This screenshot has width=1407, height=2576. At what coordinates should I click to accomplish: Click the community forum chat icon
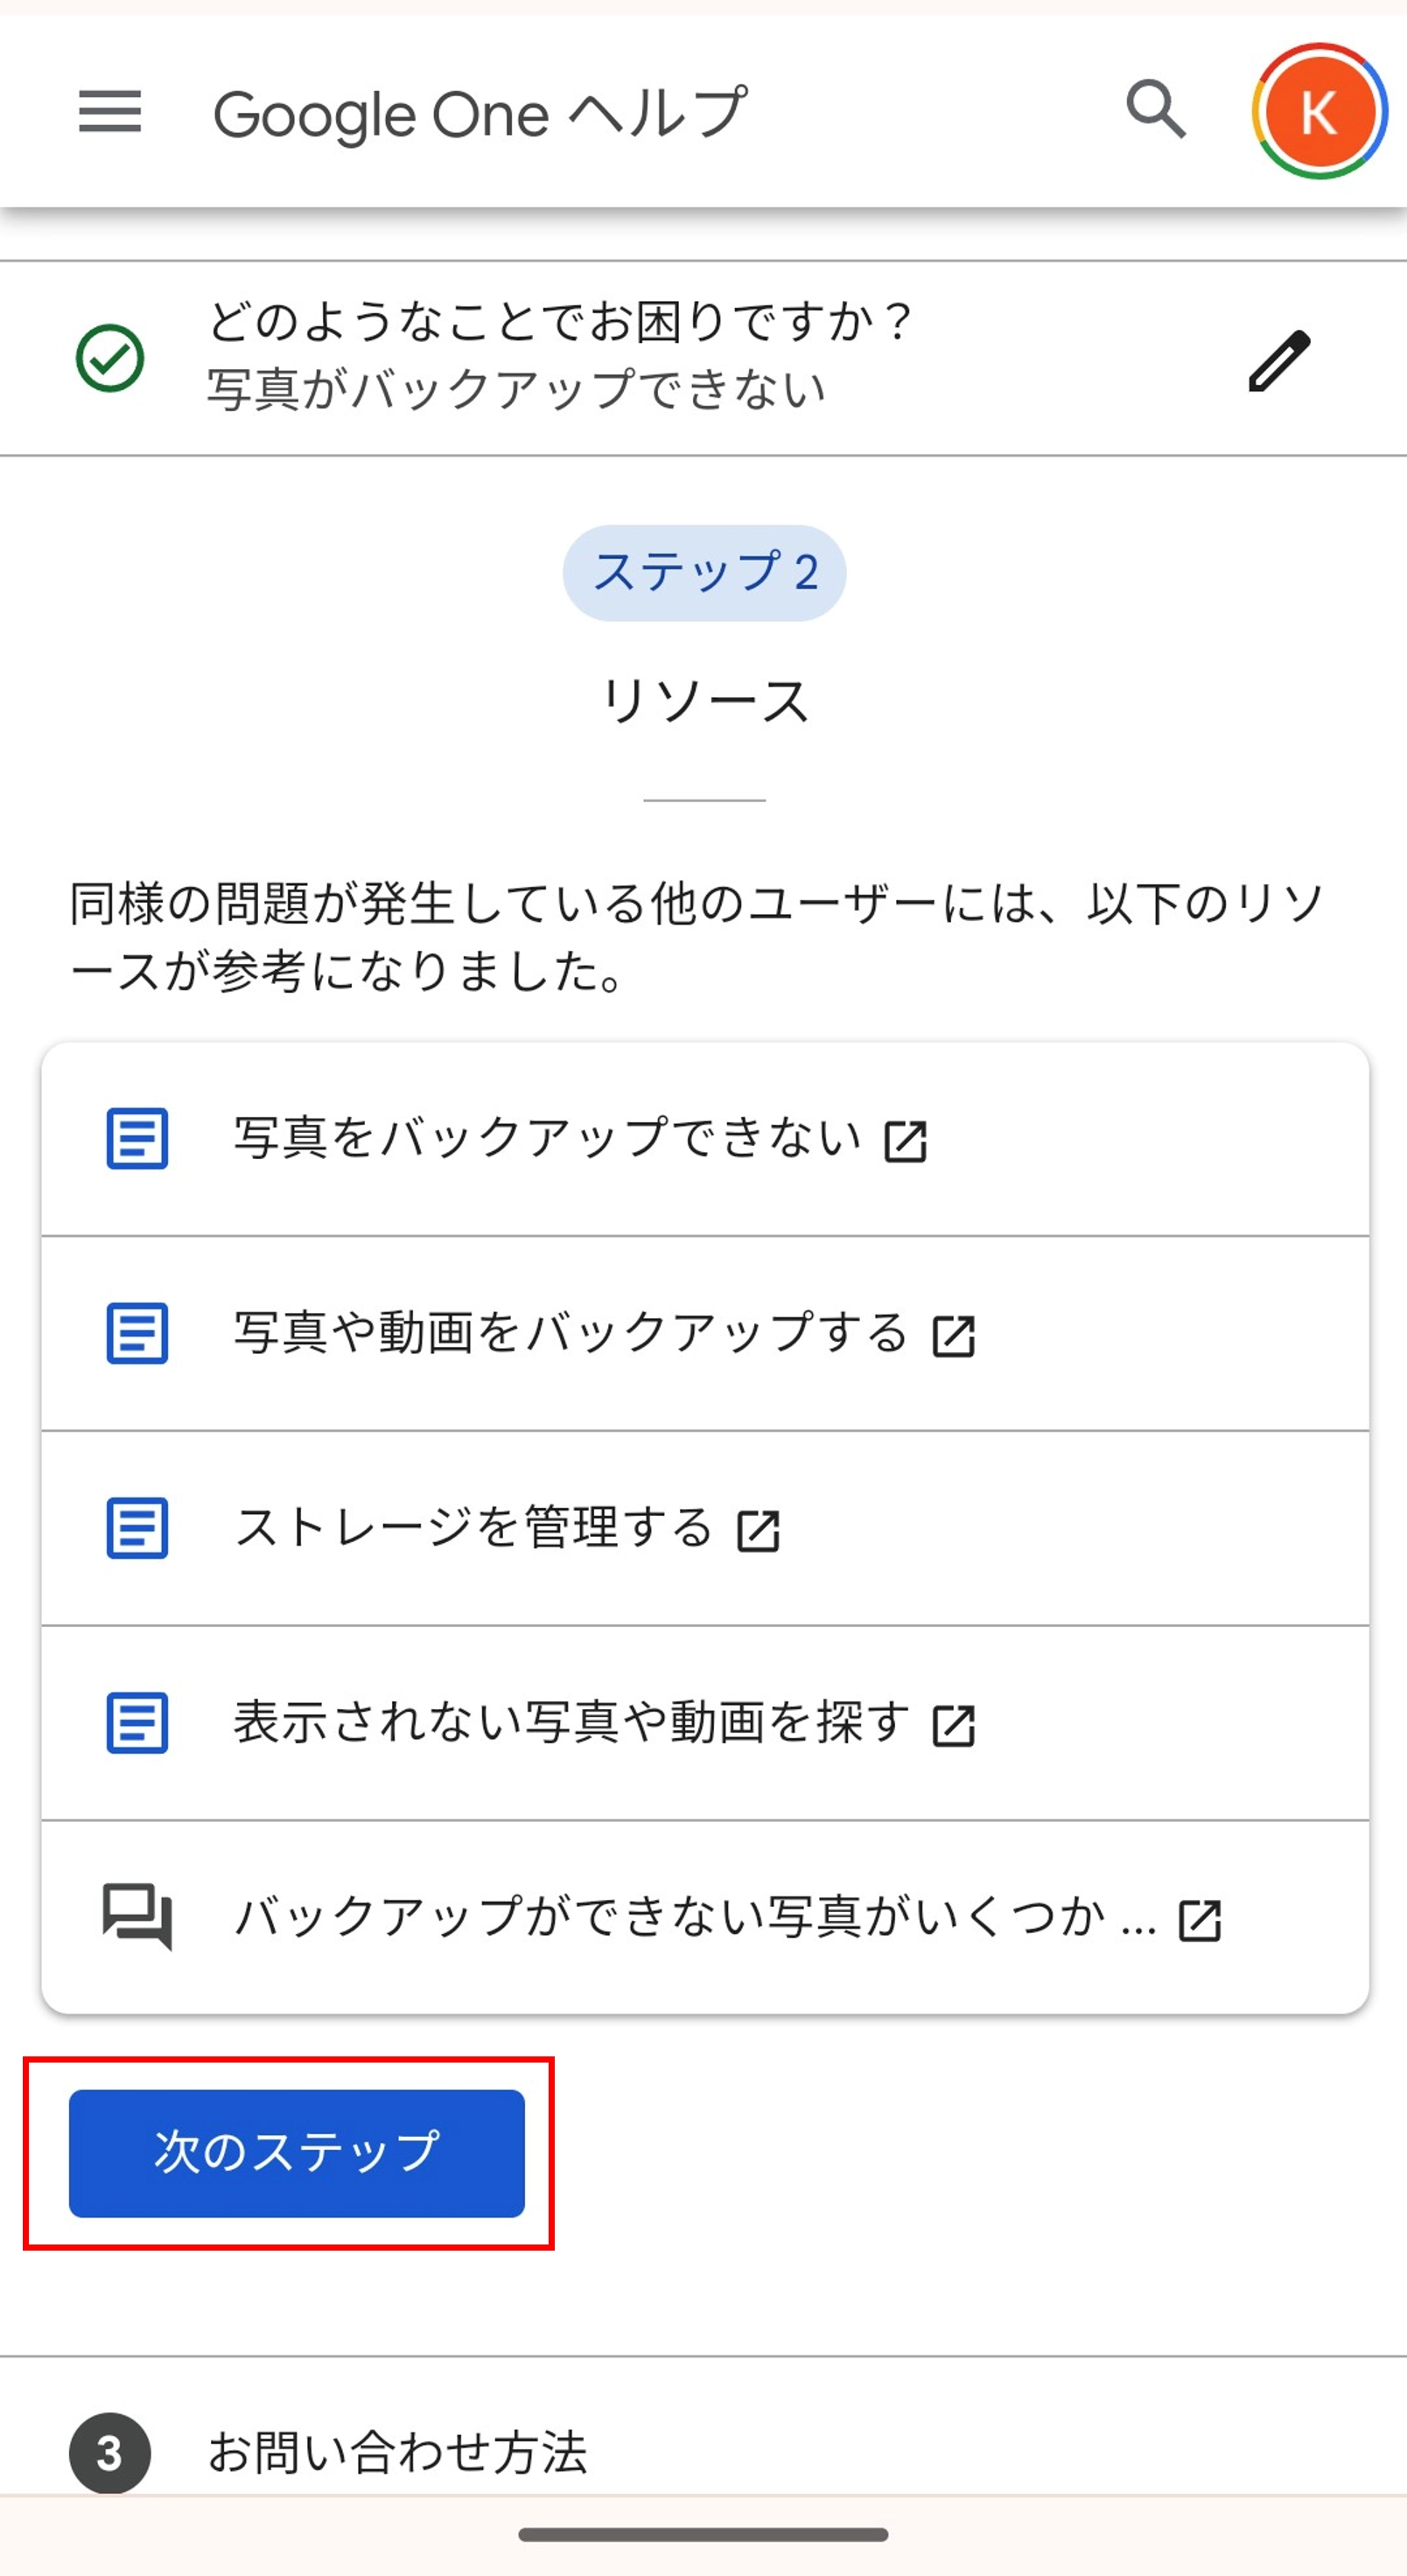click(137, 1916)
